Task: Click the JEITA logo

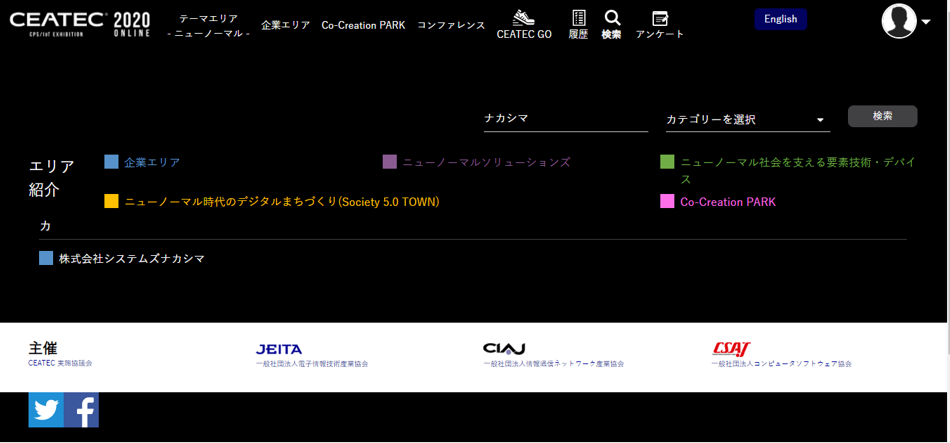Action: coord(279,349)
